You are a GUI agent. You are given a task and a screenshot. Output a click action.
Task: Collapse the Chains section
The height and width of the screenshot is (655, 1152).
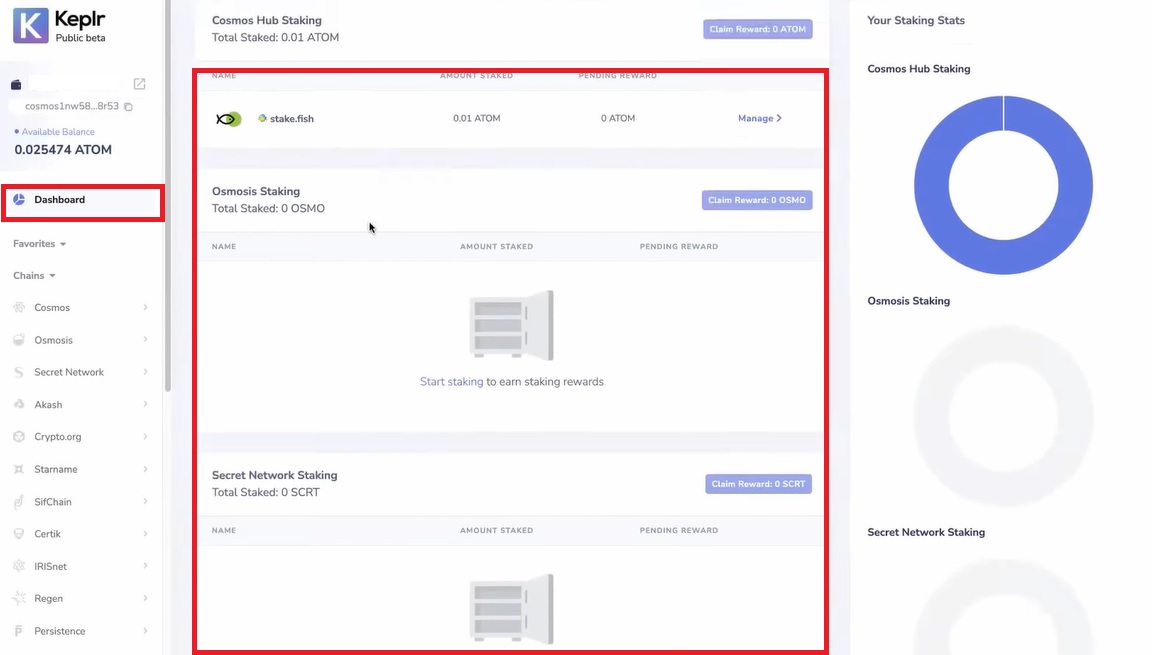click(x=35, y=275)
